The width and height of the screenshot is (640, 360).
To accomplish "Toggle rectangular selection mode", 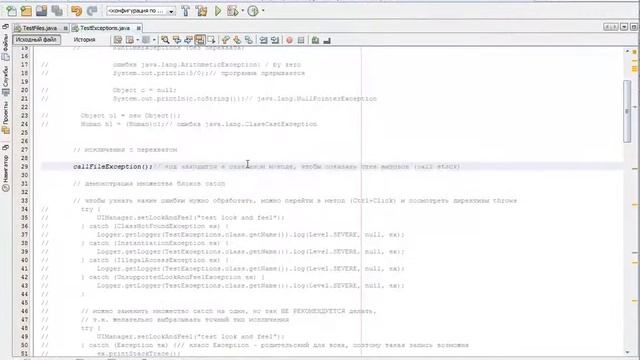I will [x=211, y=40].
